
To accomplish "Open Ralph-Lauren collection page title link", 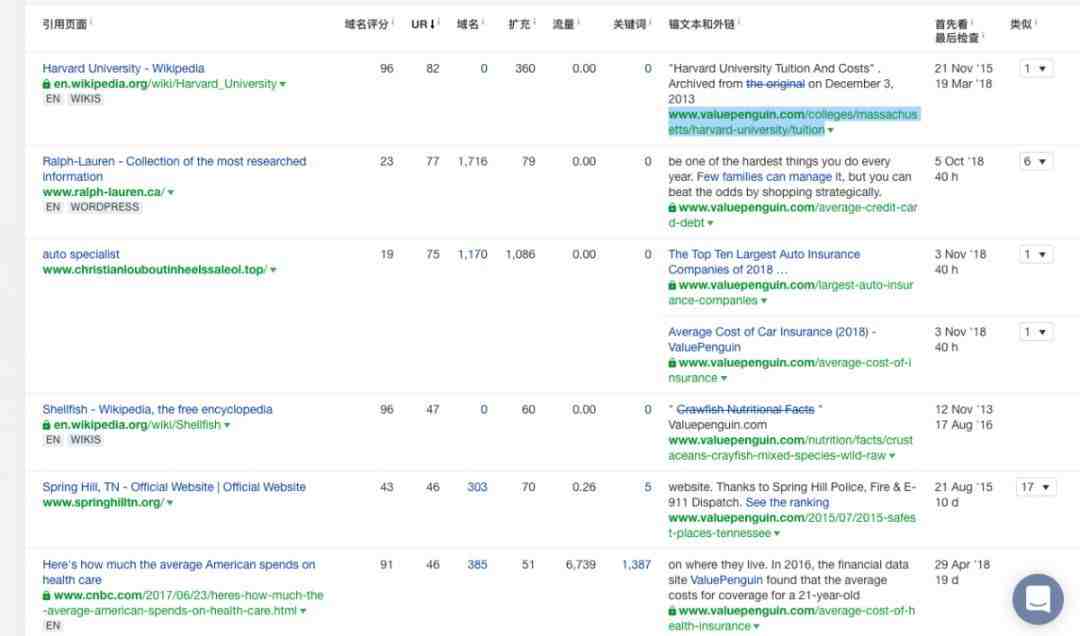I will pos(174,169).
